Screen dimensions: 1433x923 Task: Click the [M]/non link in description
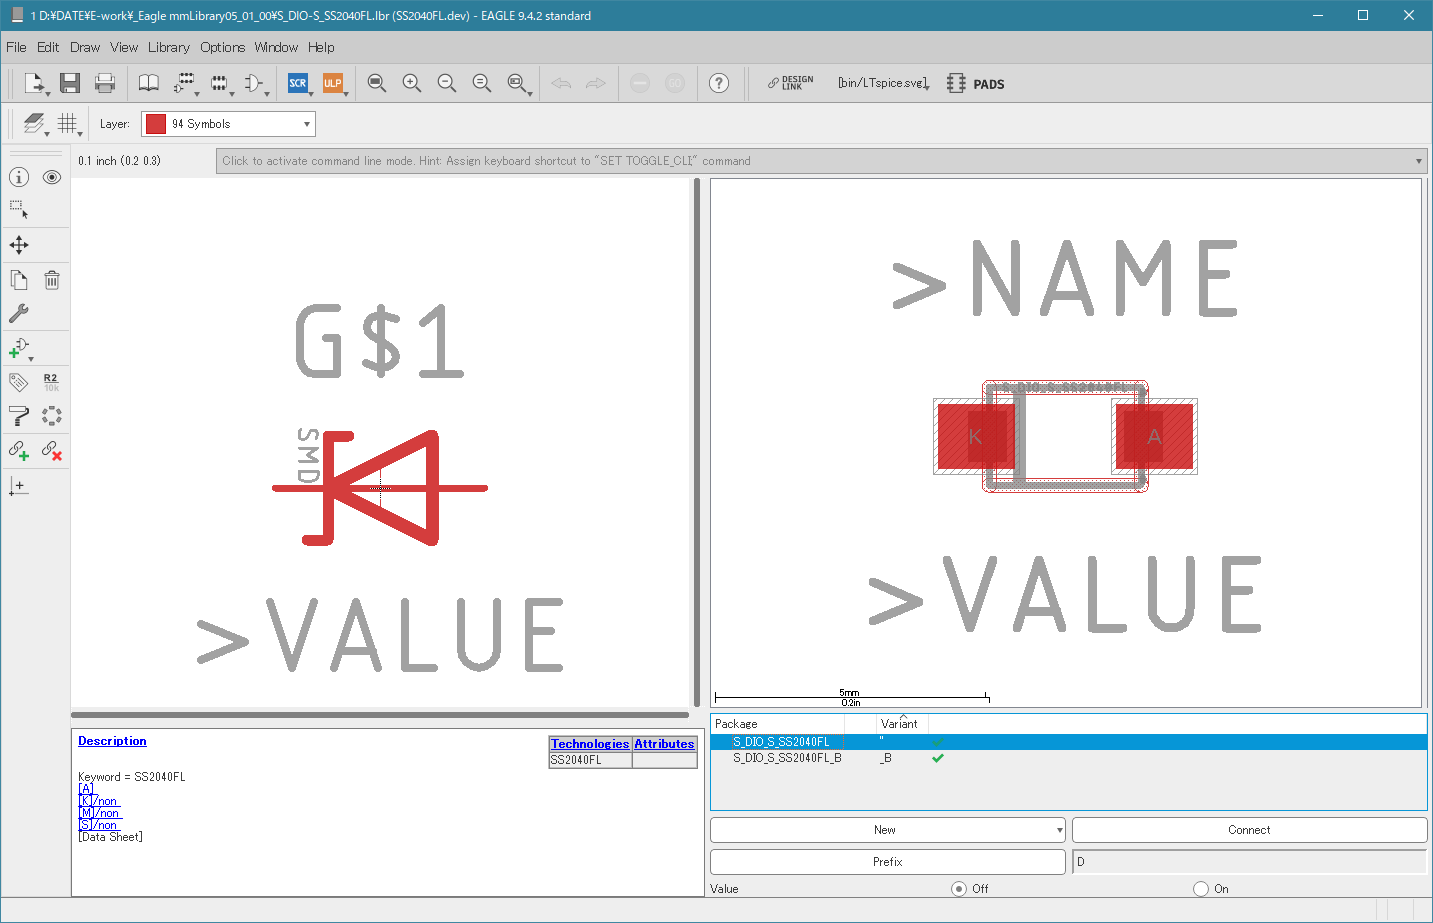tap(99, 813)
